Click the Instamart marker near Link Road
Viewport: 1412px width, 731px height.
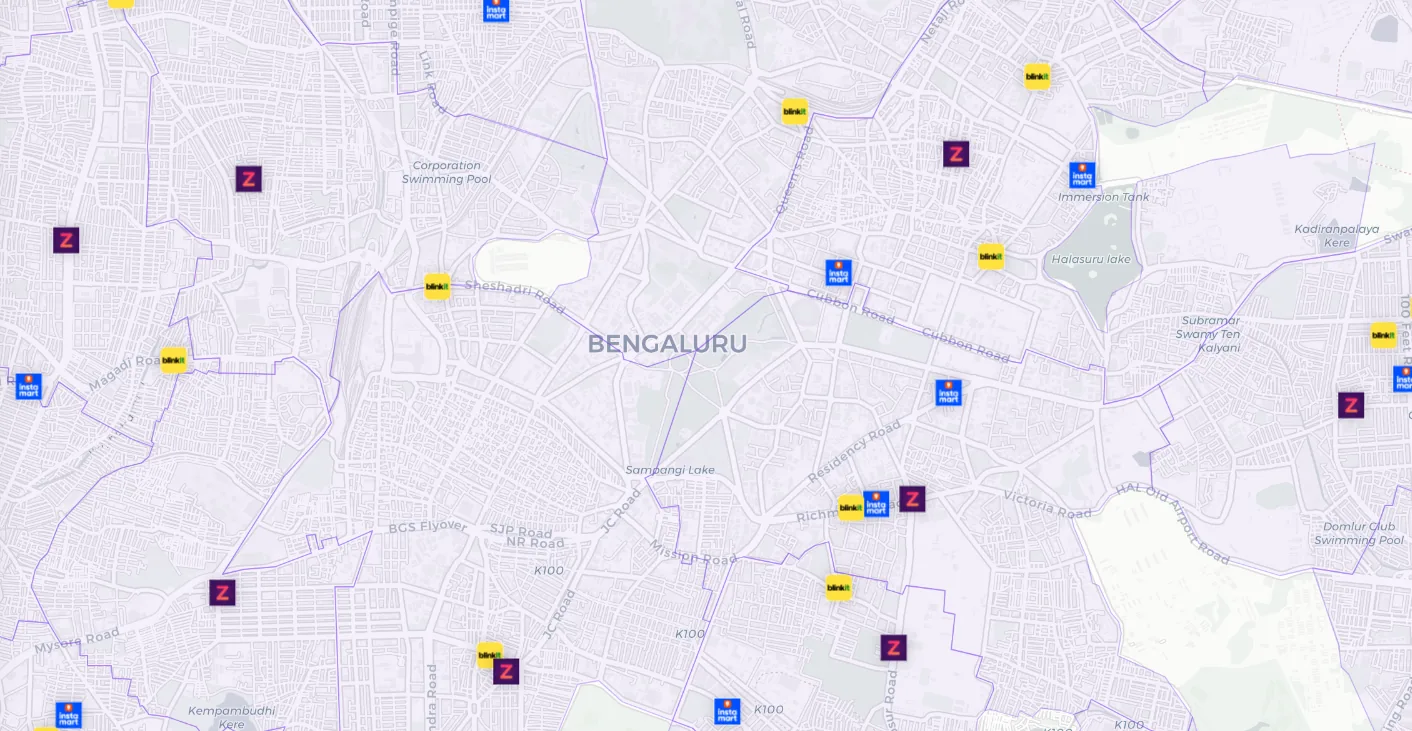coord(496,9)
